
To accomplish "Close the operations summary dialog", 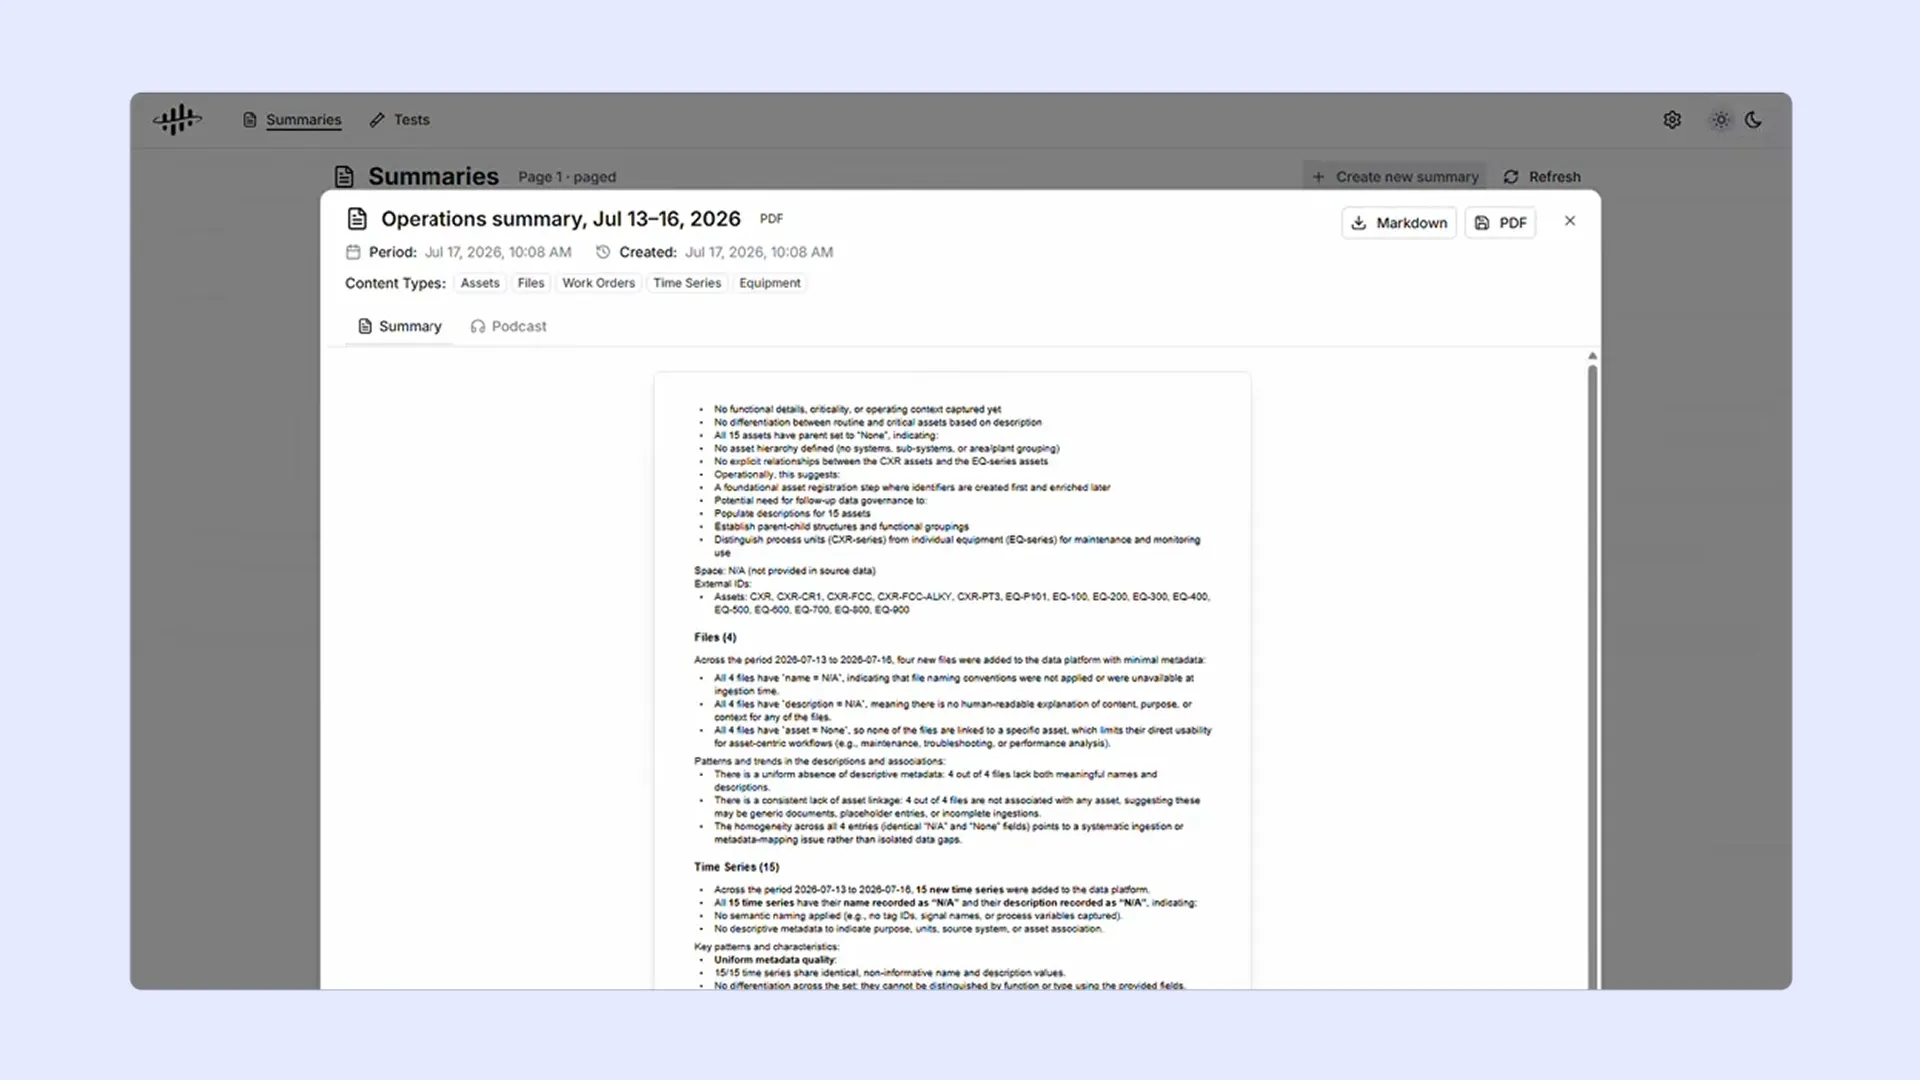I will (x=1570, y=221).
